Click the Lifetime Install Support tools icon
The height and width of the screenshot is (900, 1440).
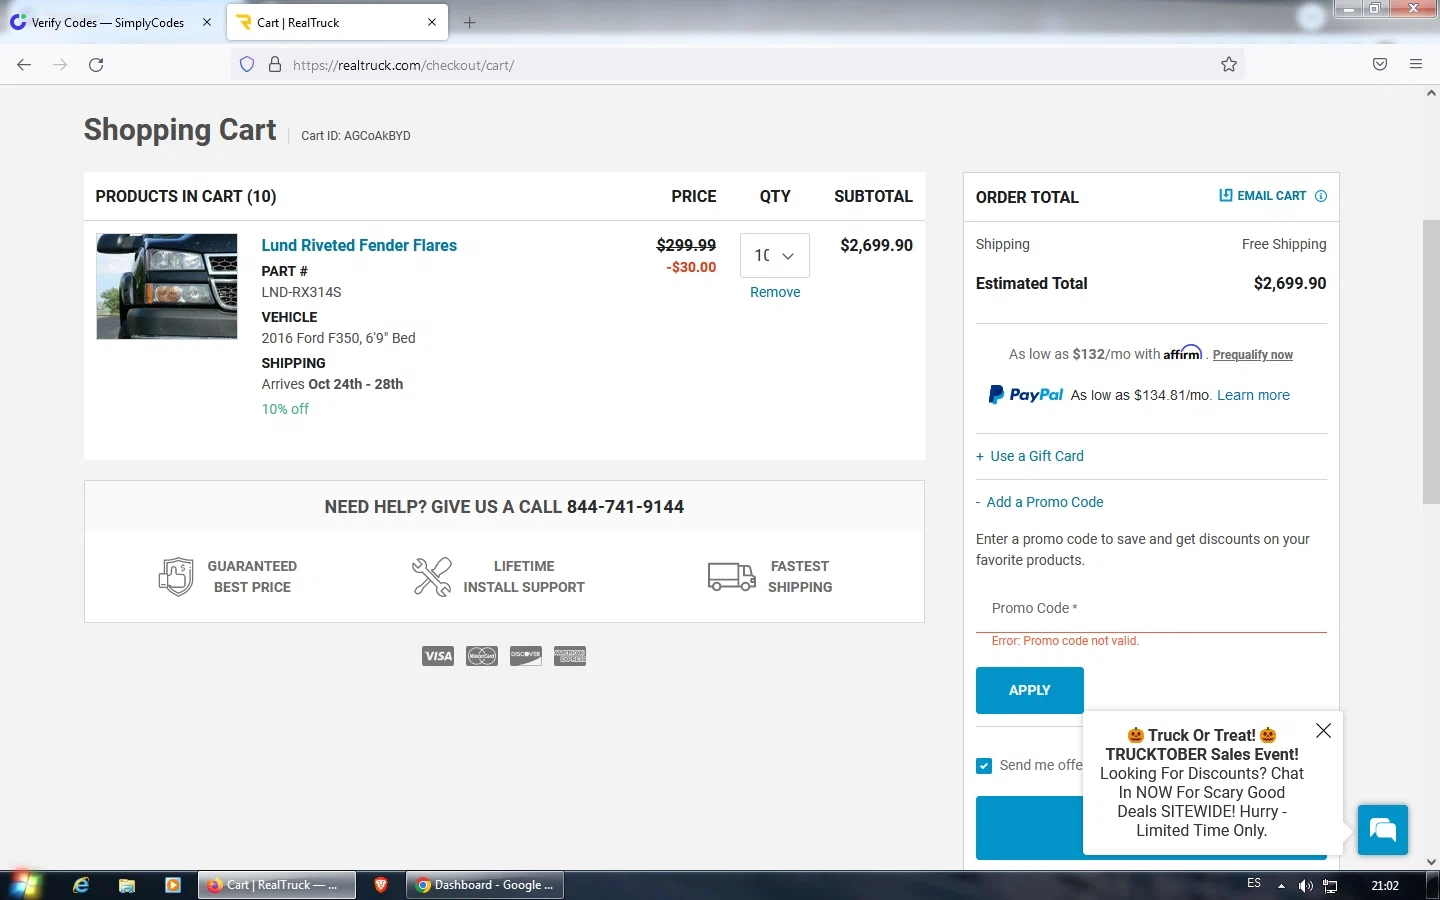point(432,577)
